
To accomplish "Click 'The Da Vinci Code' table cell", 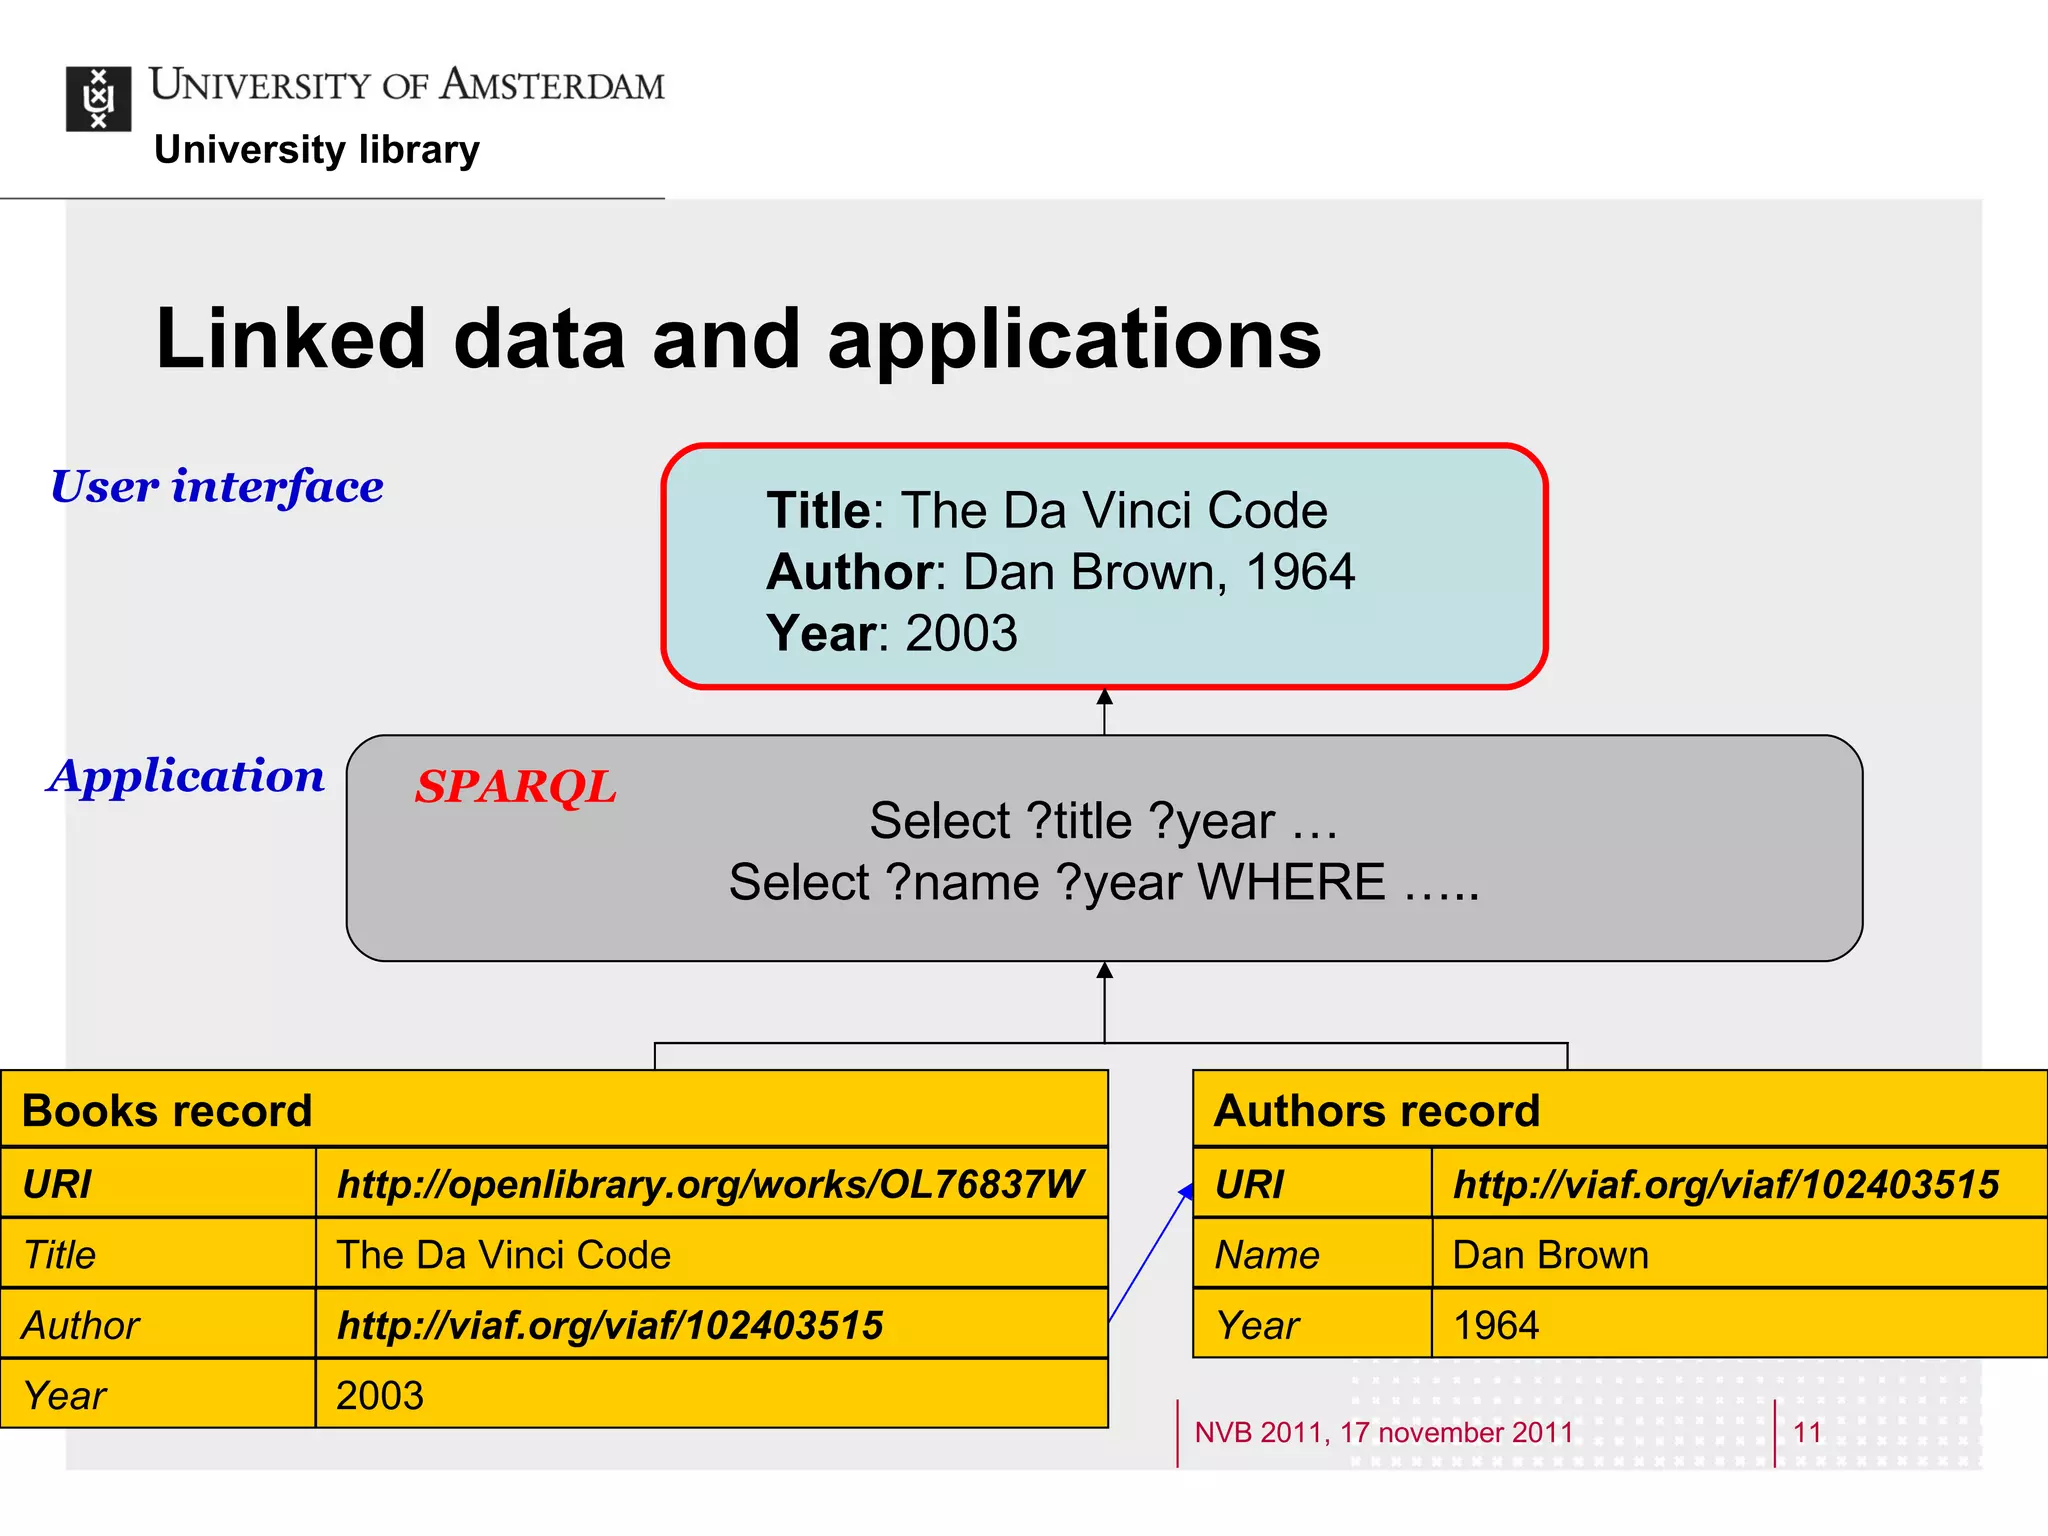I will click(712, 1254).
